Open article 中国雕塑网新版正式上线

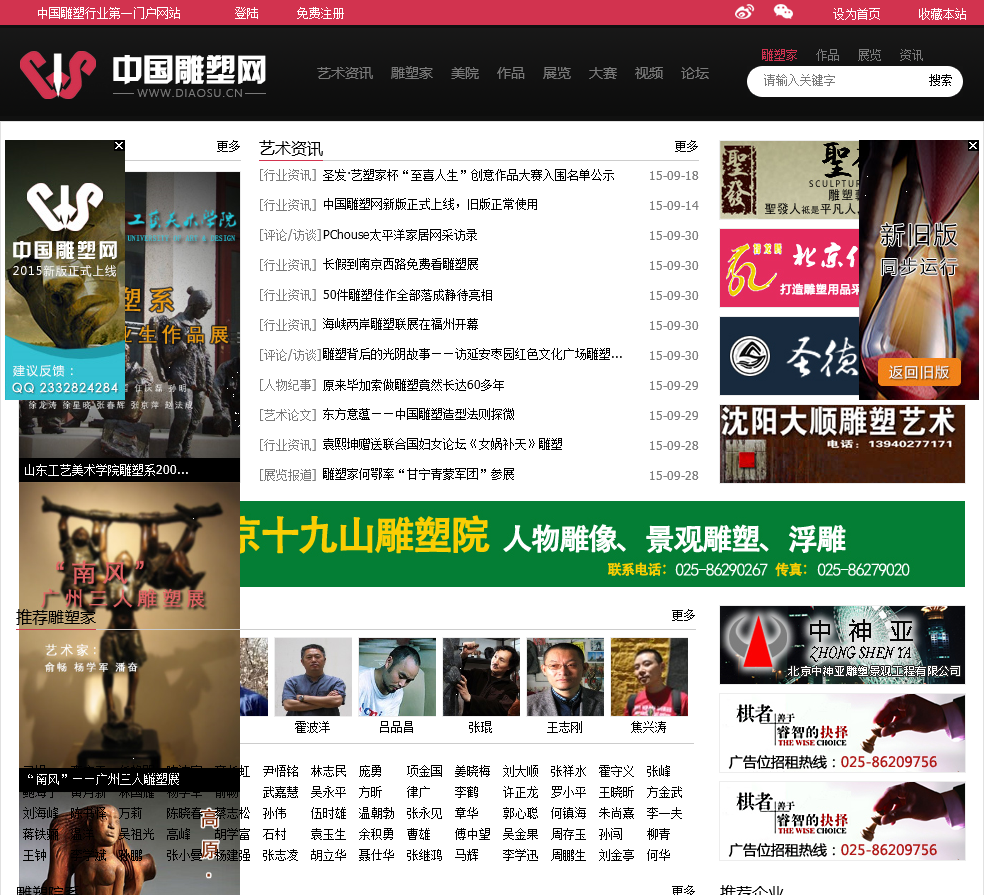point(430,205)
